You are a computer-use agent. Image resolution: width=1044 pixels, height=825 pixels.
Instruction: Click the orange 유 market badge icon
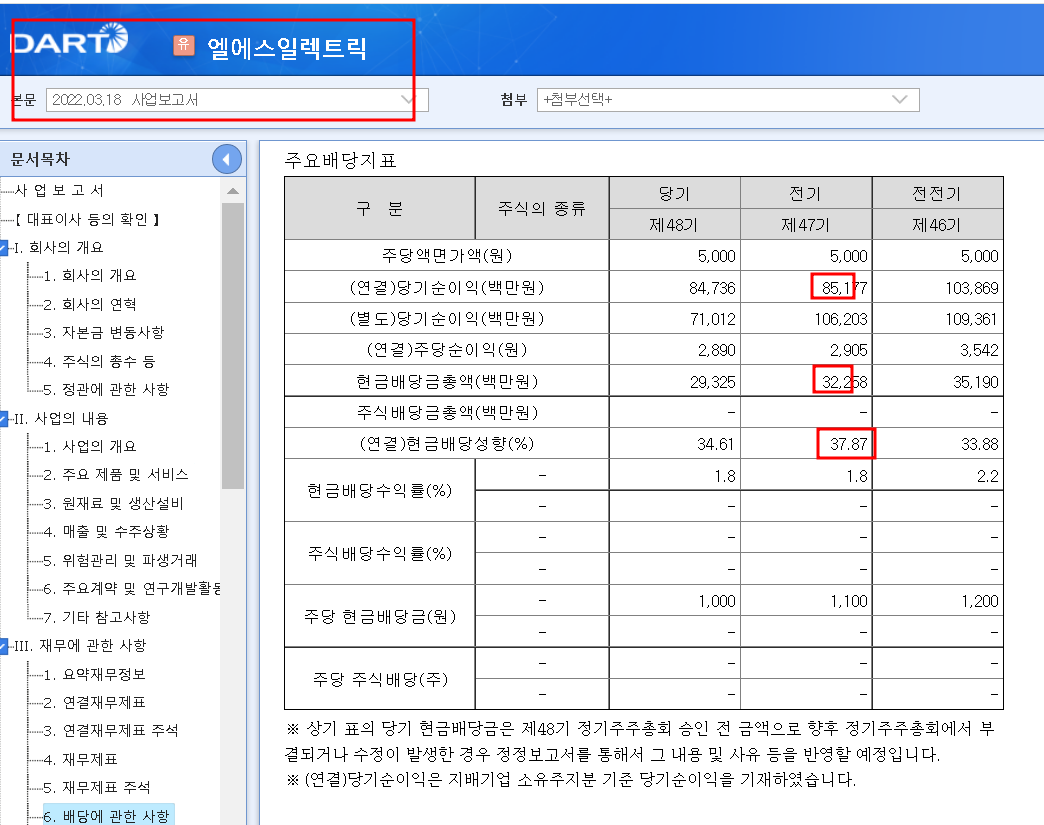[184, 45]
